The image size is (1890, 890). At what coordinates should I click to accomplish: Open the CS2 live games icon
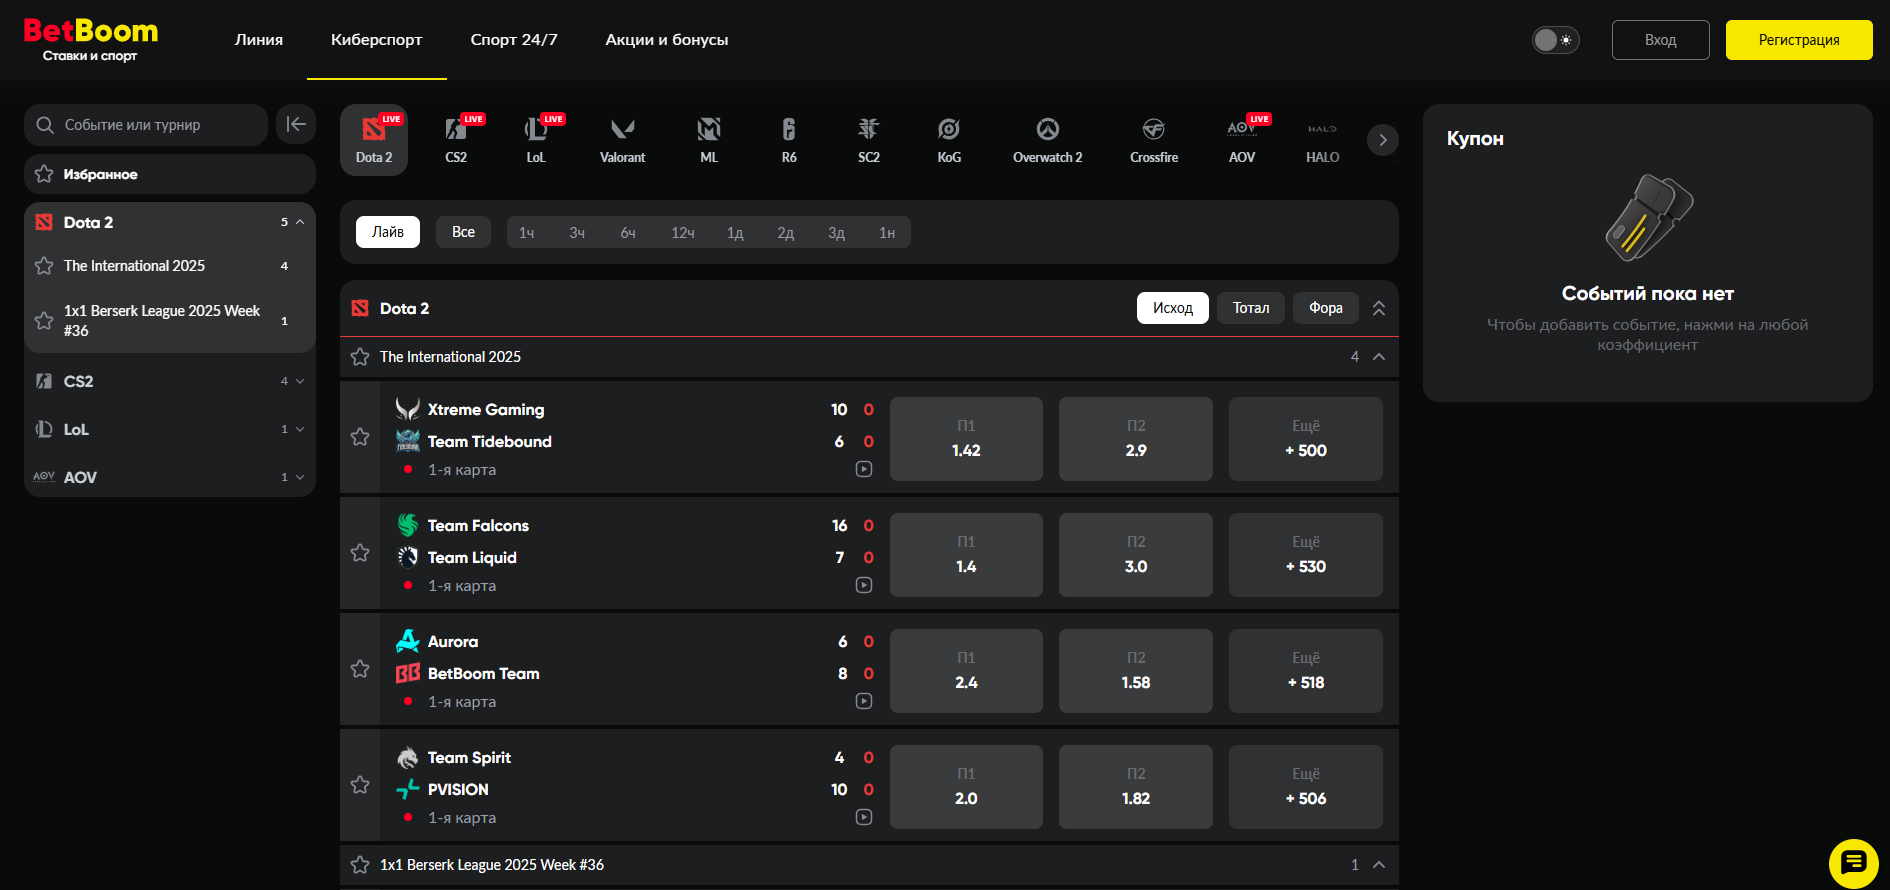coord(456,140)
